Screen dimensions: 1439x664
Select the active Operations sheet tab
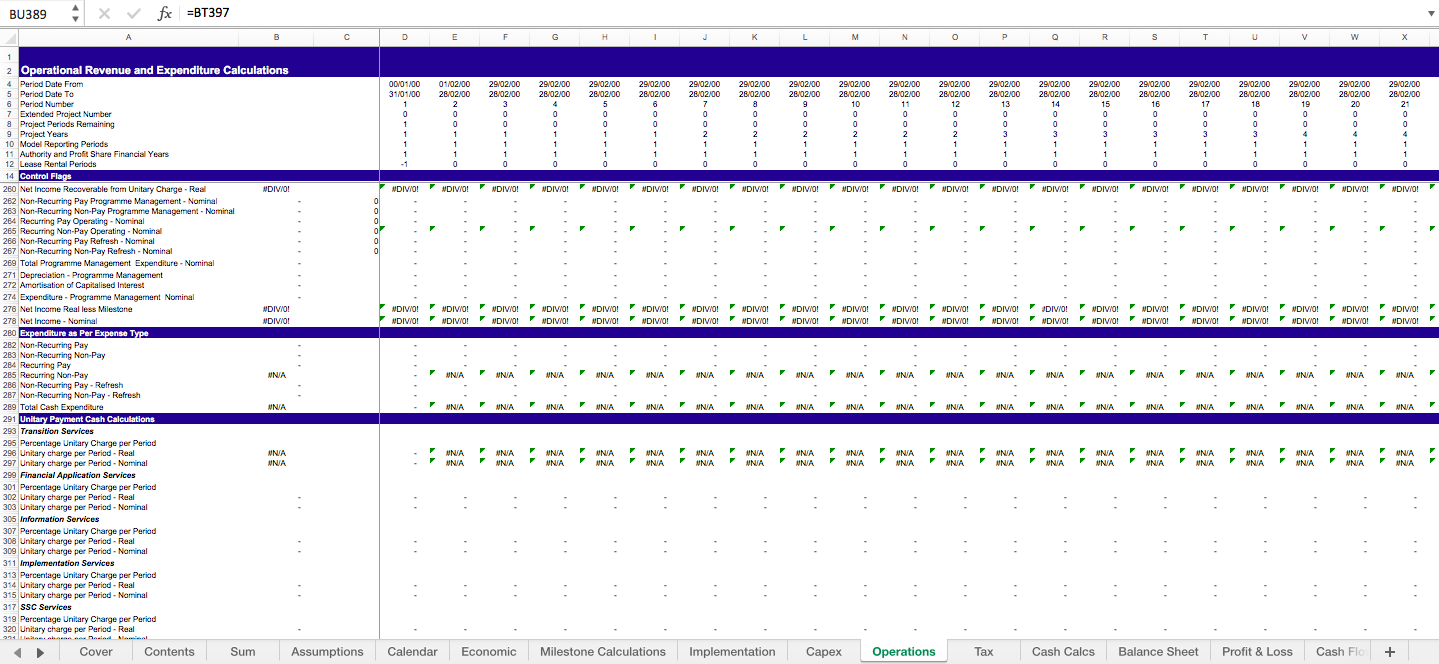[904, 651]
